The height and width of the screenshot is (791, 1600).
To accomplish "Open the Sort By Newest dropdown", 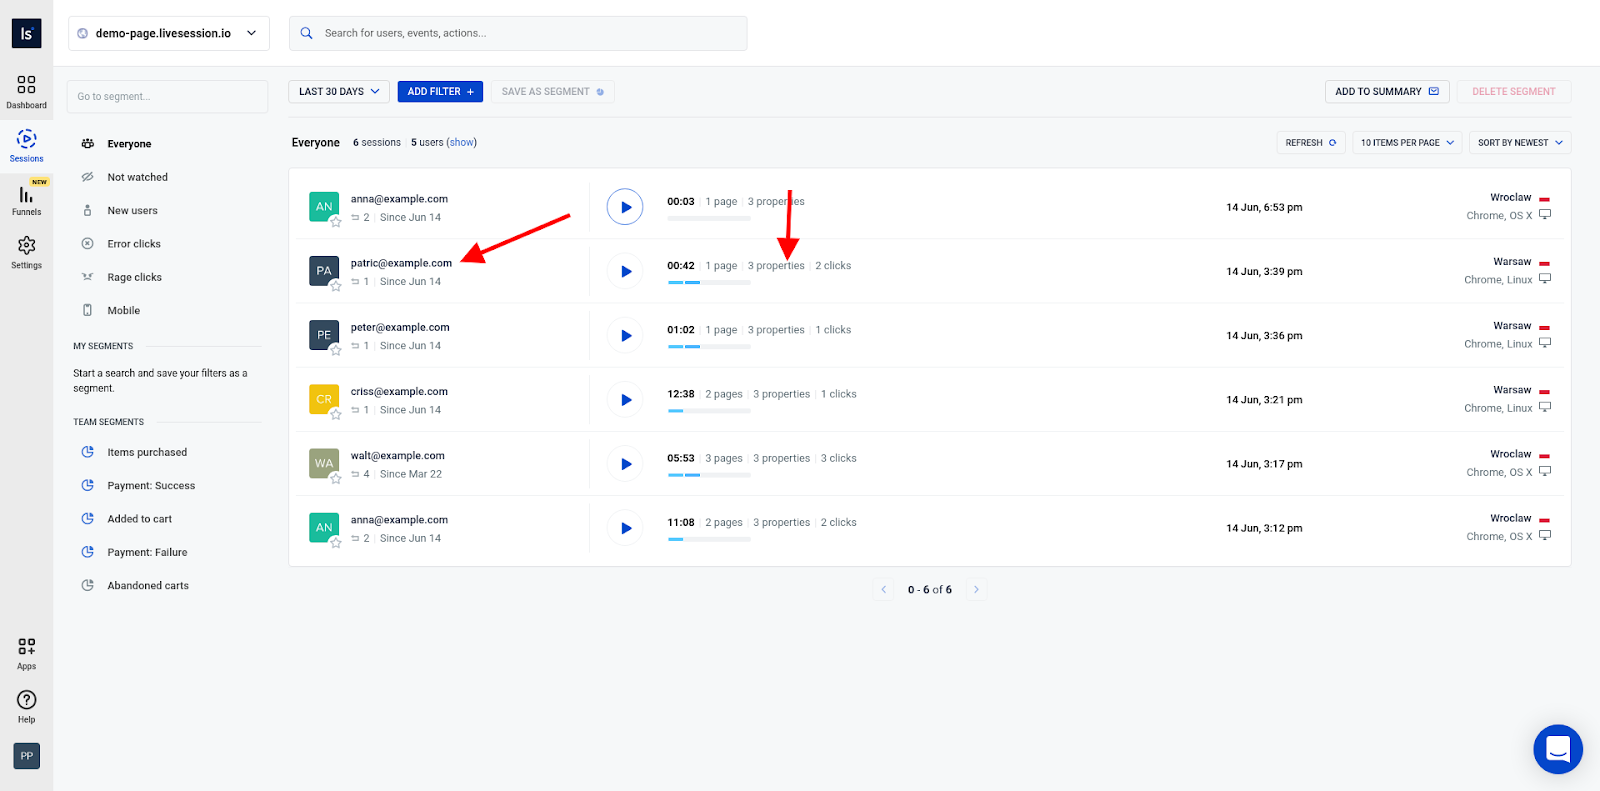I will click(x=1520, y=143).
